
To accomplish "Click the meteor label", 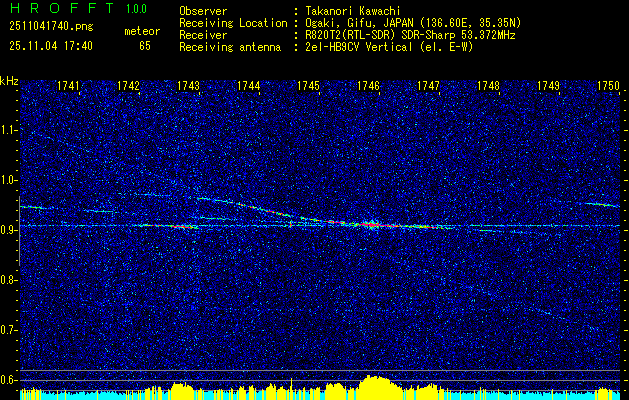I will tap(142, 31).
